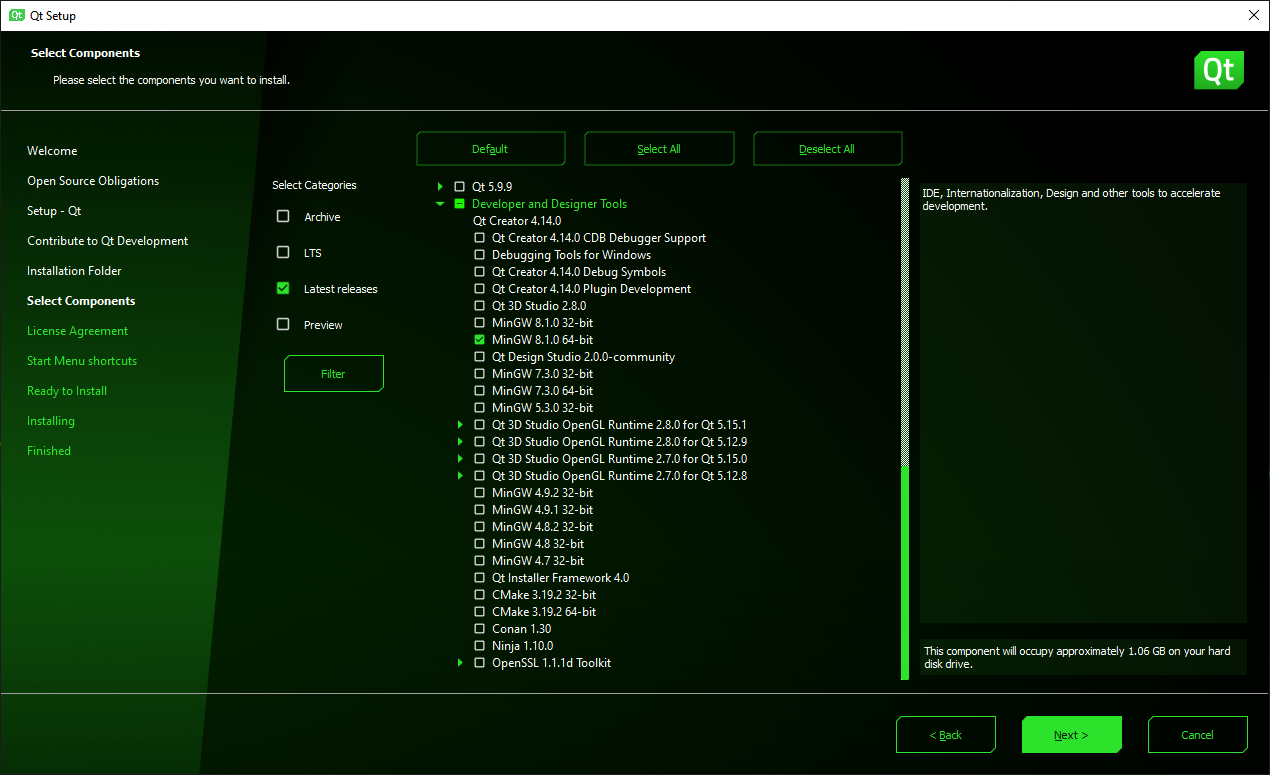Select the MinGW 4.8.2 32-bit checkbox

click(480, 527)
